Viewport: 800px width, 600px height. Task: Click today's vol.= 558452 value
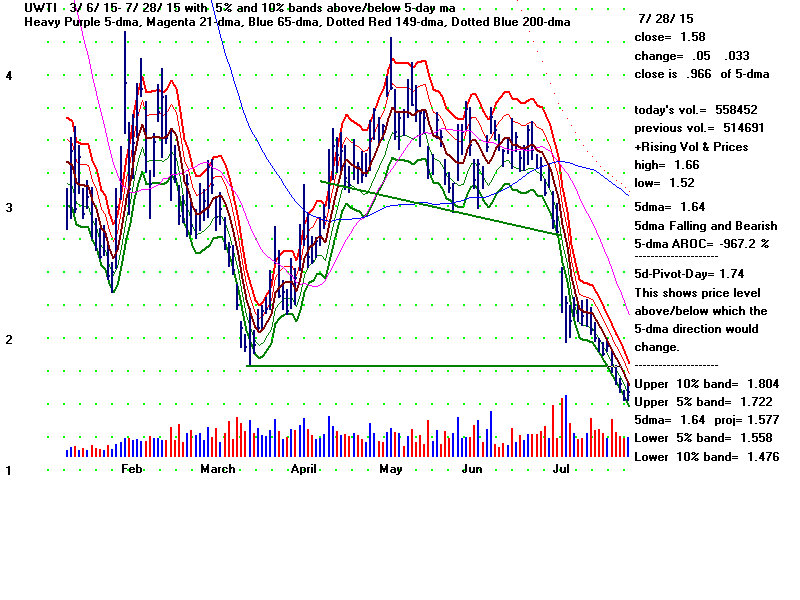click(x=696, y=110)
